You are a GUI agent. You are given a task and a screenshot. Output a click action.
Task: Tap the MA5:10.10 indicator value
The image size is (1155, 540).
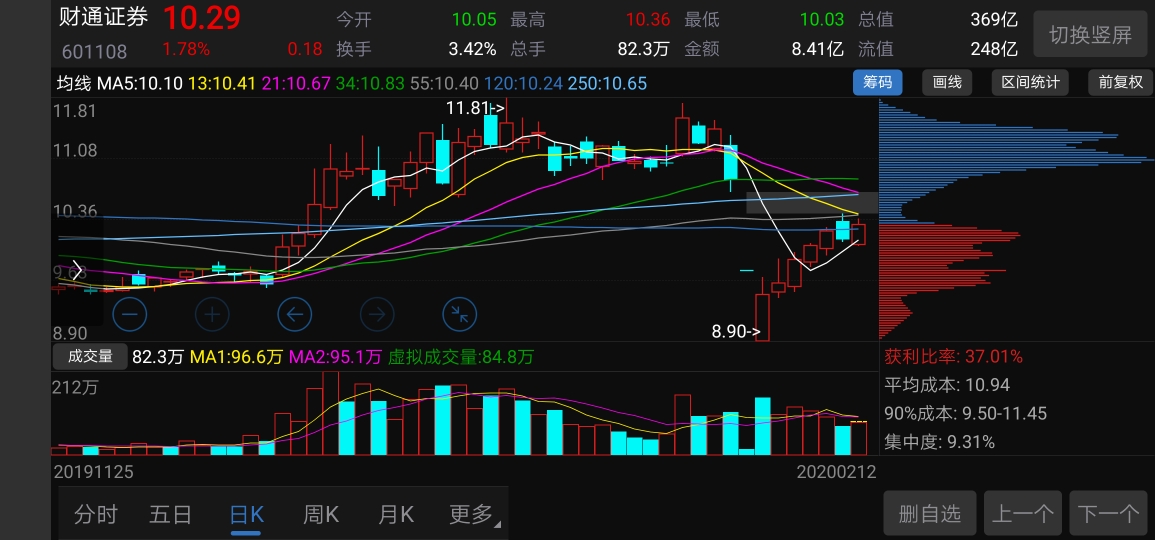click(140, 83)
